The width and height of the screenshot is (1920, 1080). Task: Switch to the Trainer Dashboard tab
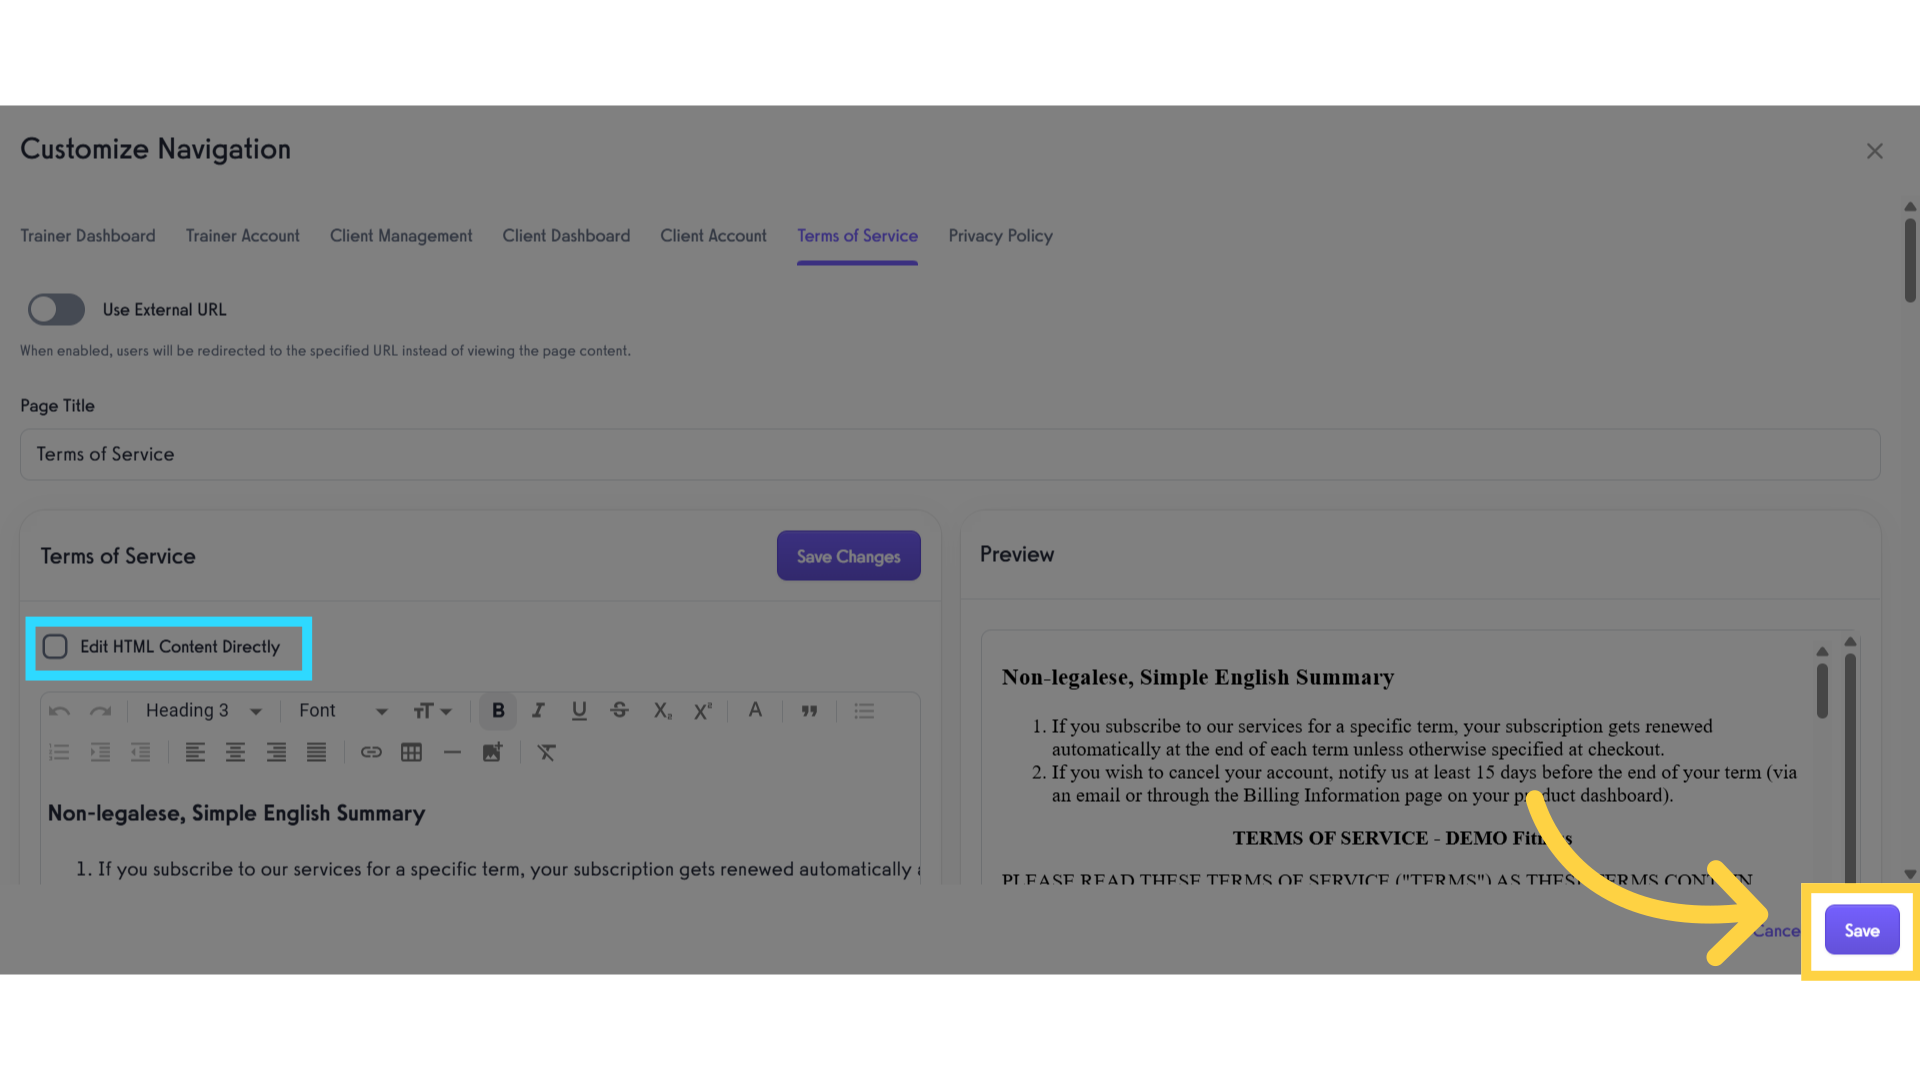(x=88, y=236)
